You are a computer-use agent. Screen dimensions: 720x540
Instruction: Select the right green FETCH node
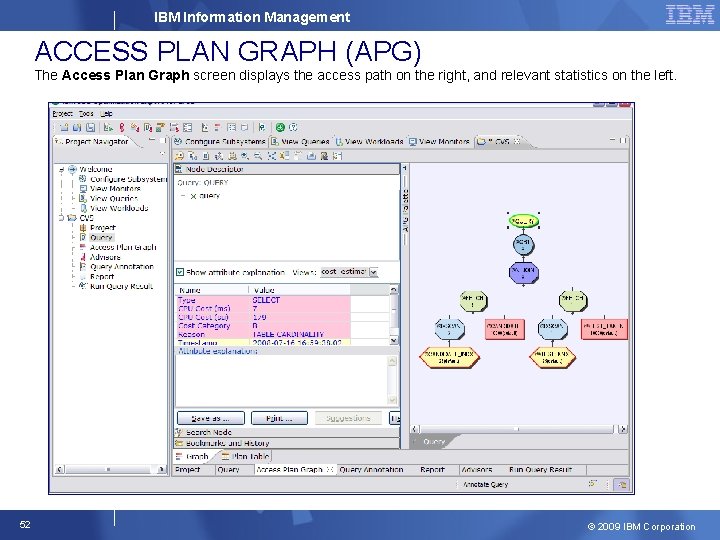point(573,301)
